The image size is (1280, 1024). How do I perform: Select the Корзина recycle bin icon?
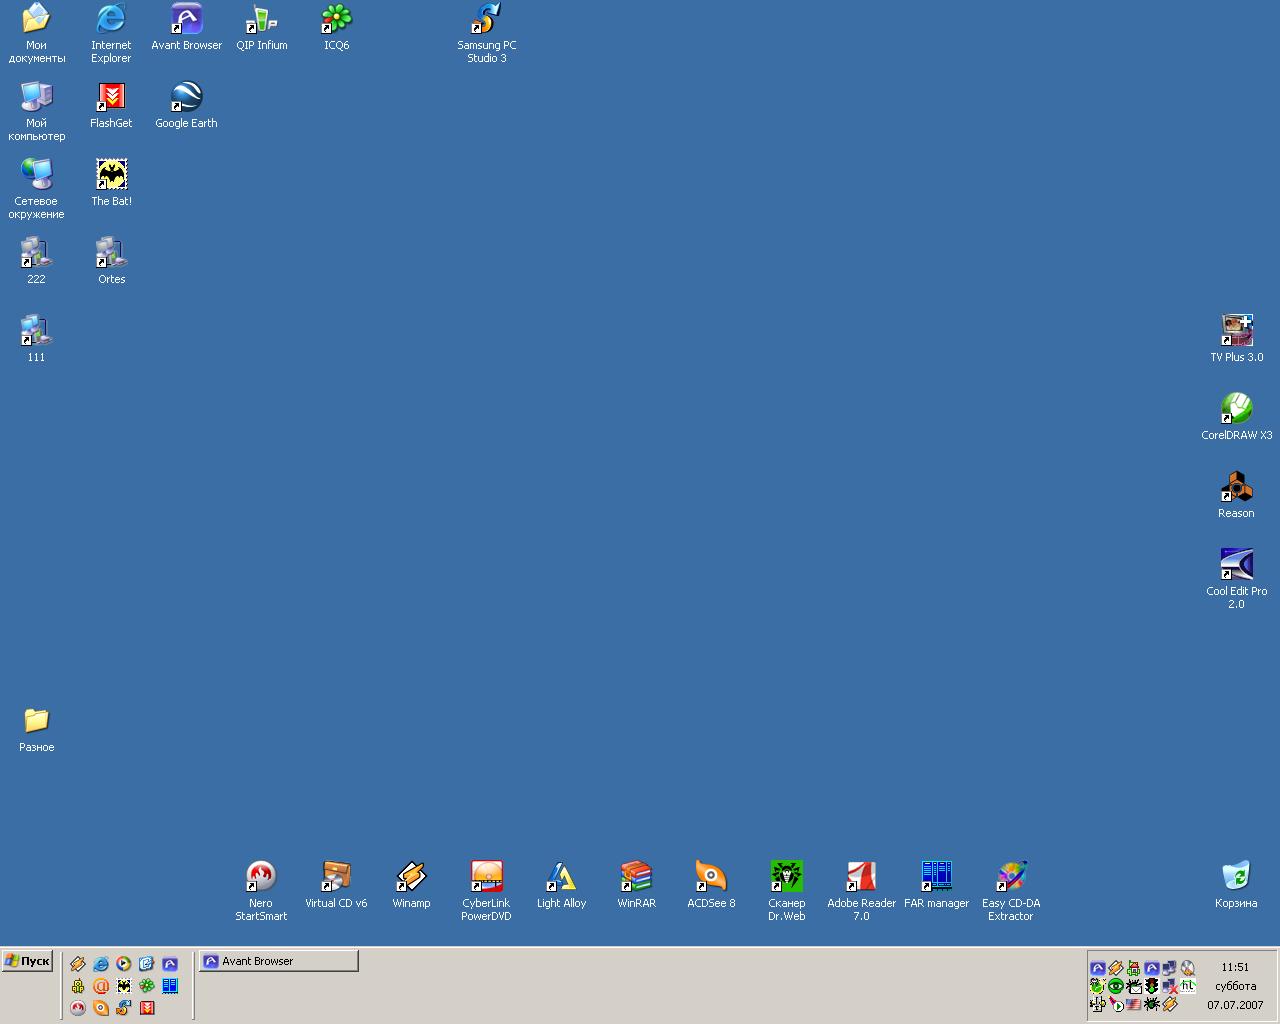[x=1236, y=885]
